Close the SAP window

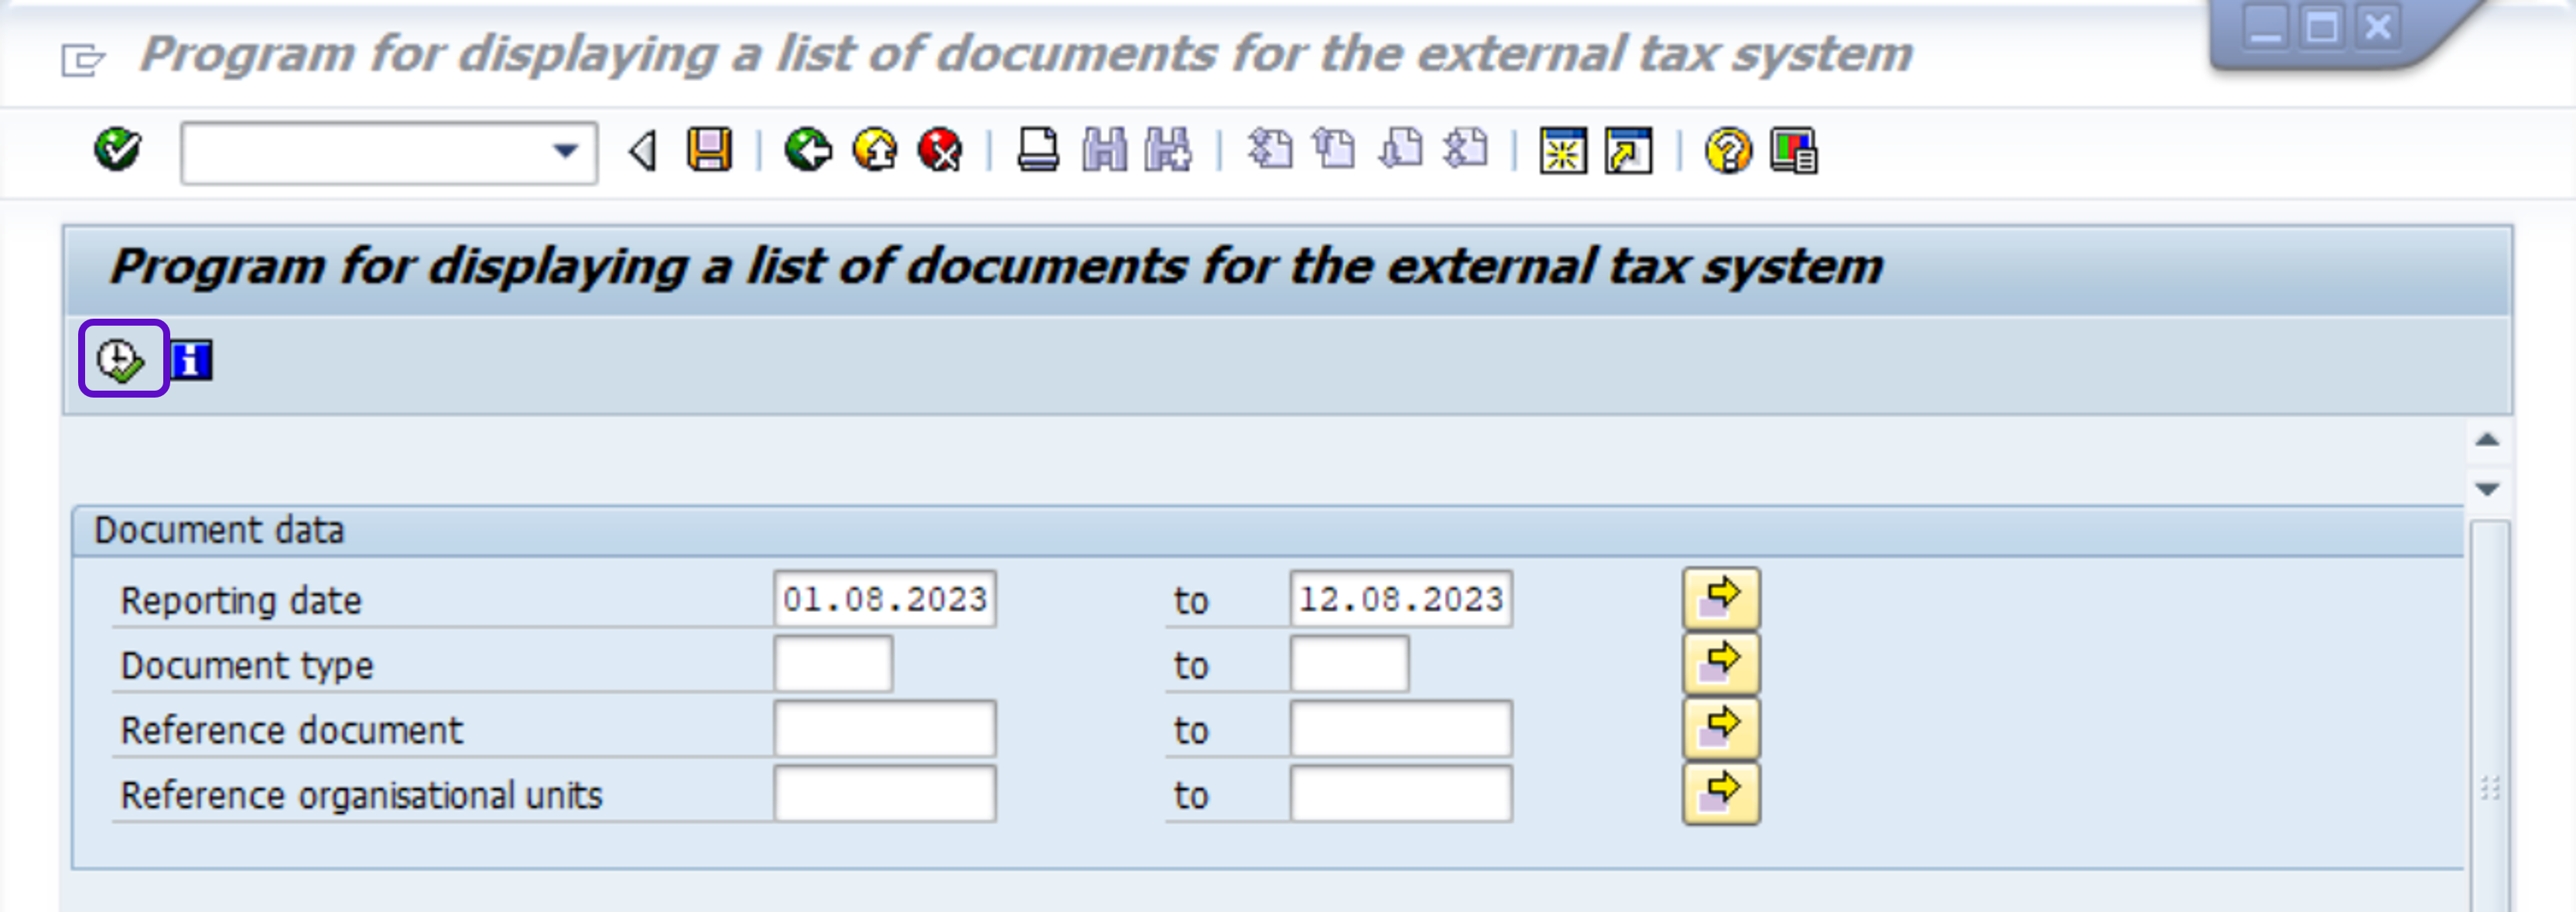tap(2378, 27)
